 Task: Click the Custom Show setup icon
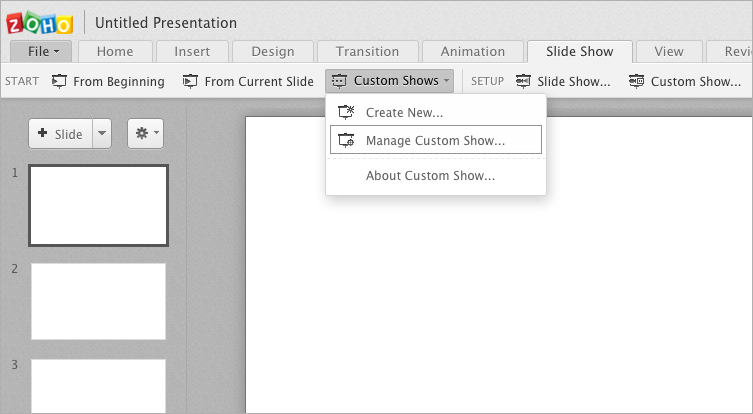(x=637, y=81)
